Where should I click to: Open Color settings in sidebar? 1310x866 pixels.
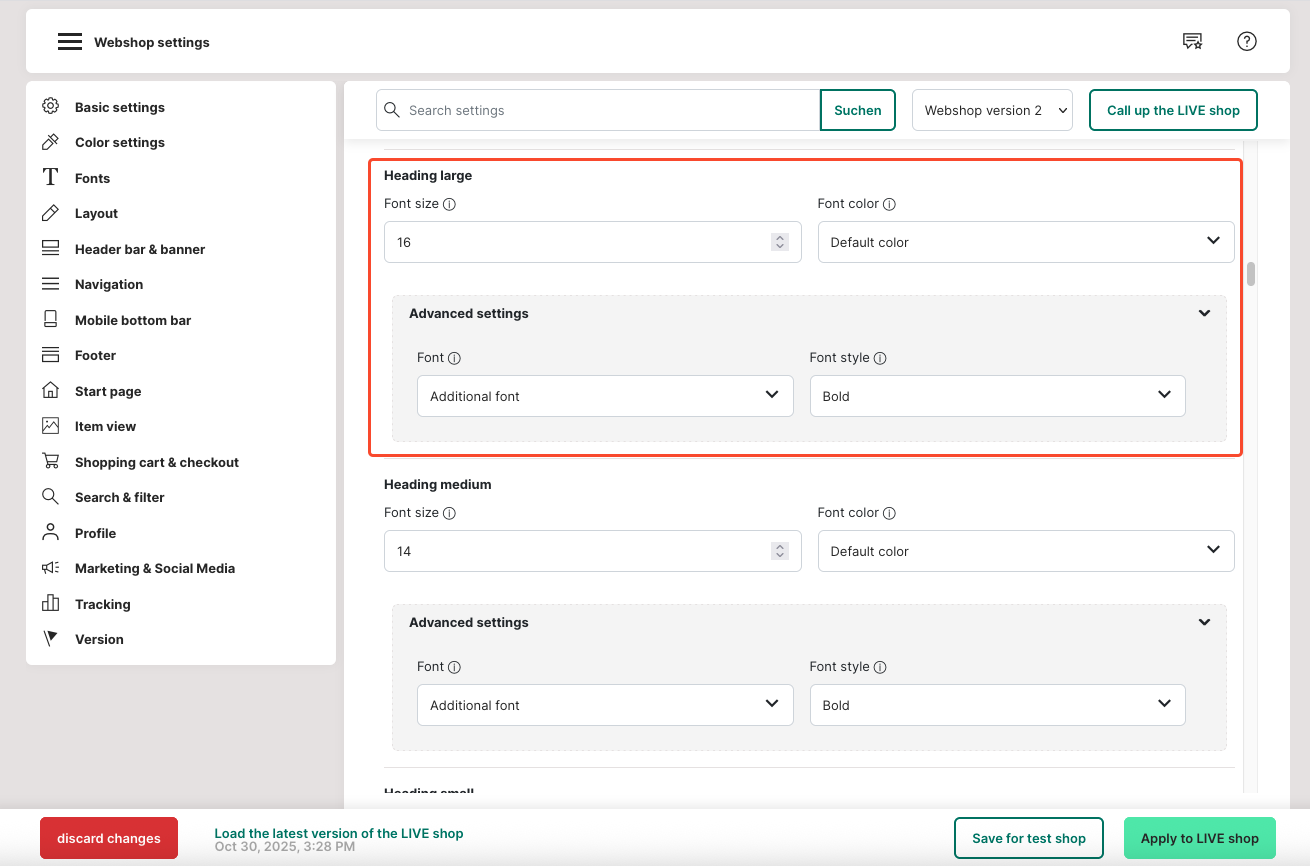tap(119, 142)
